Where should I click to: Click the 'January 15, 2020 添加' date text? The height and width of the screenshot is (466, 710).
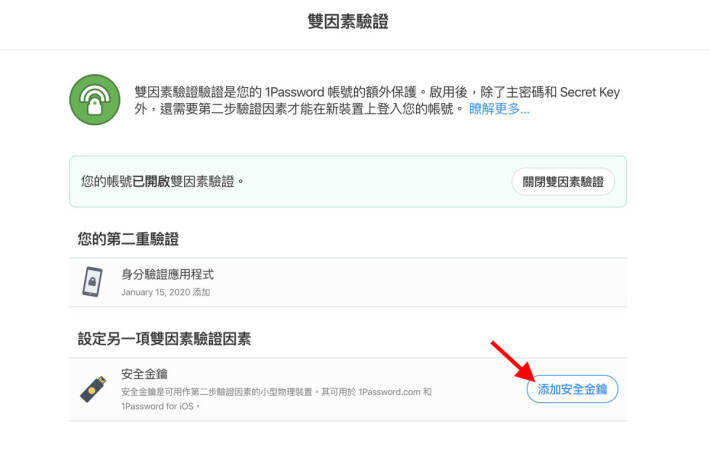[166, 292]
